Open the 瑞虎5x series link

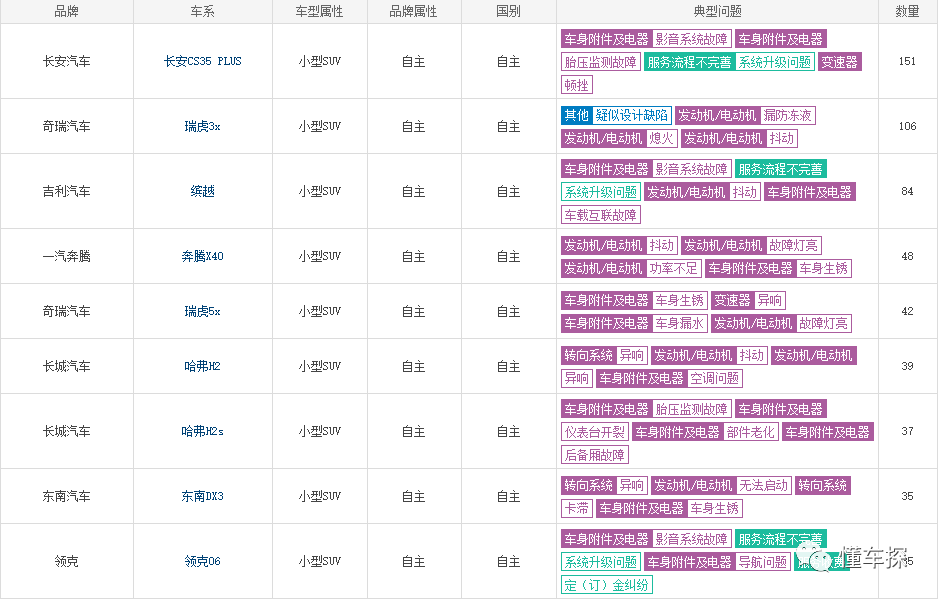[202, 311]
